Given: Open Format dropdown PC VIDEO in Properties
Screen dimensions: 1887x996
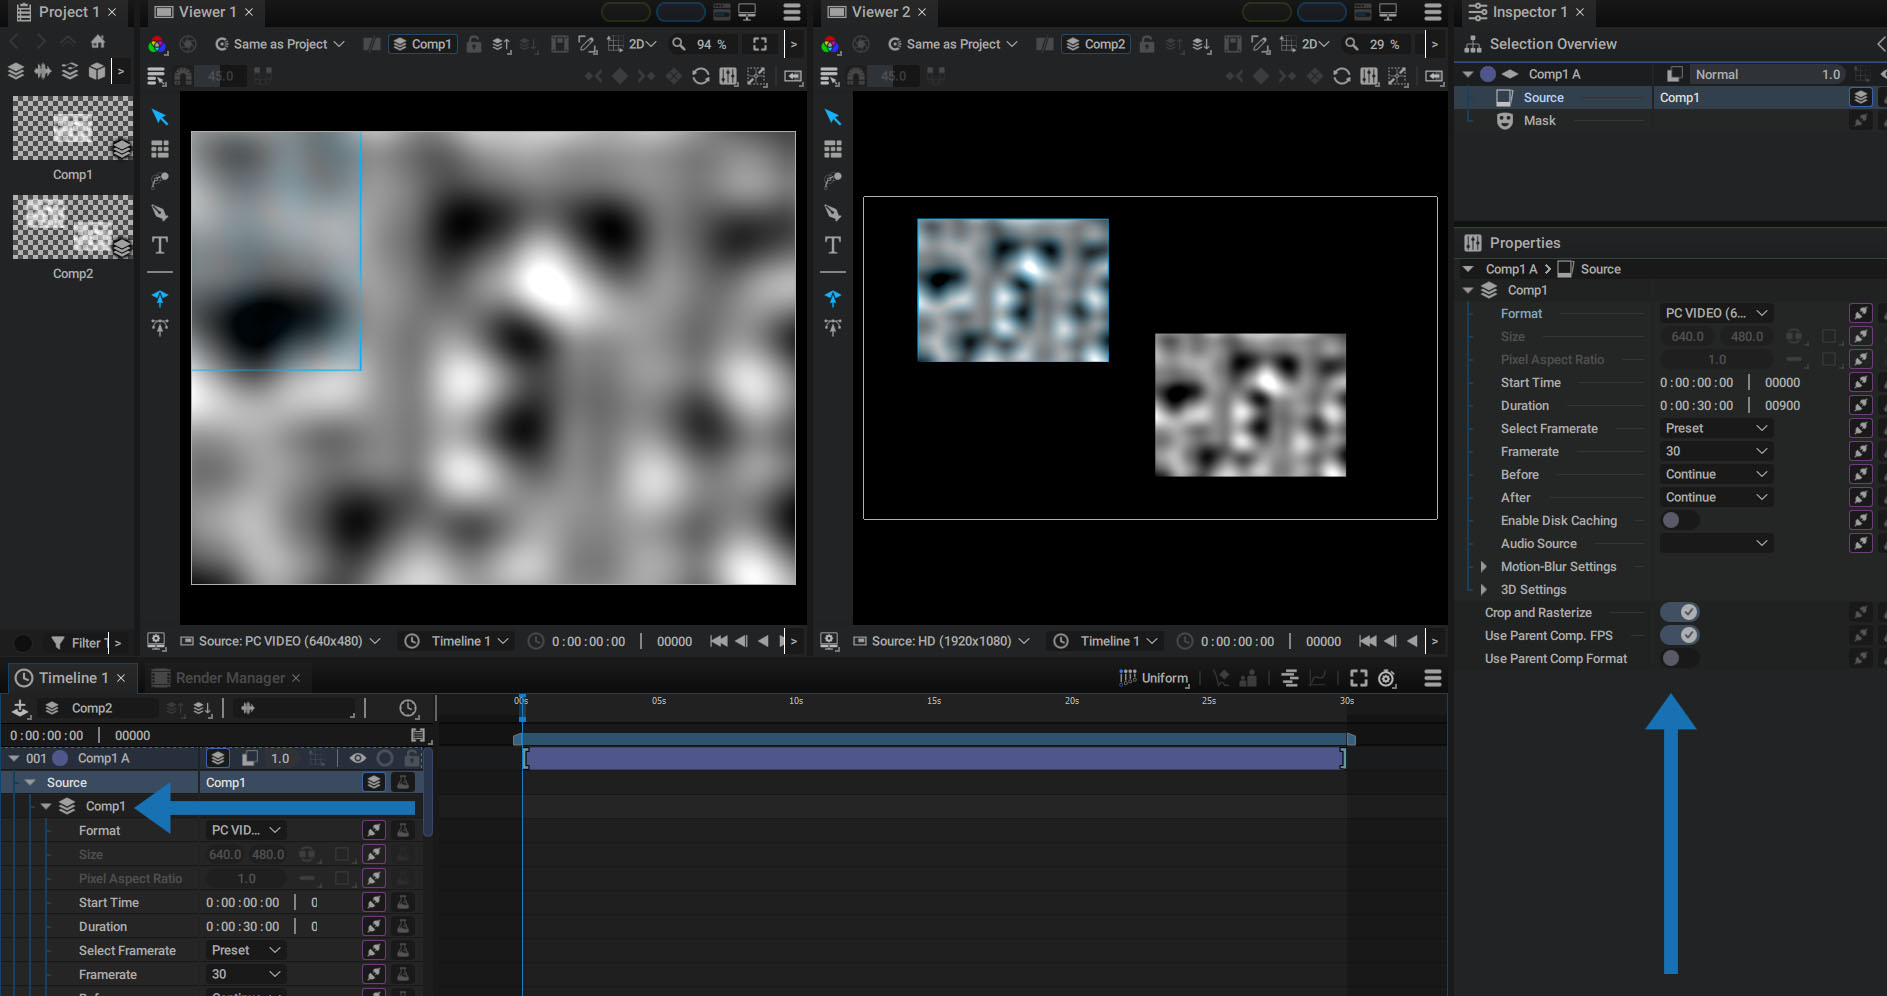Looking at the screenshot, I should click(1716, 313).
